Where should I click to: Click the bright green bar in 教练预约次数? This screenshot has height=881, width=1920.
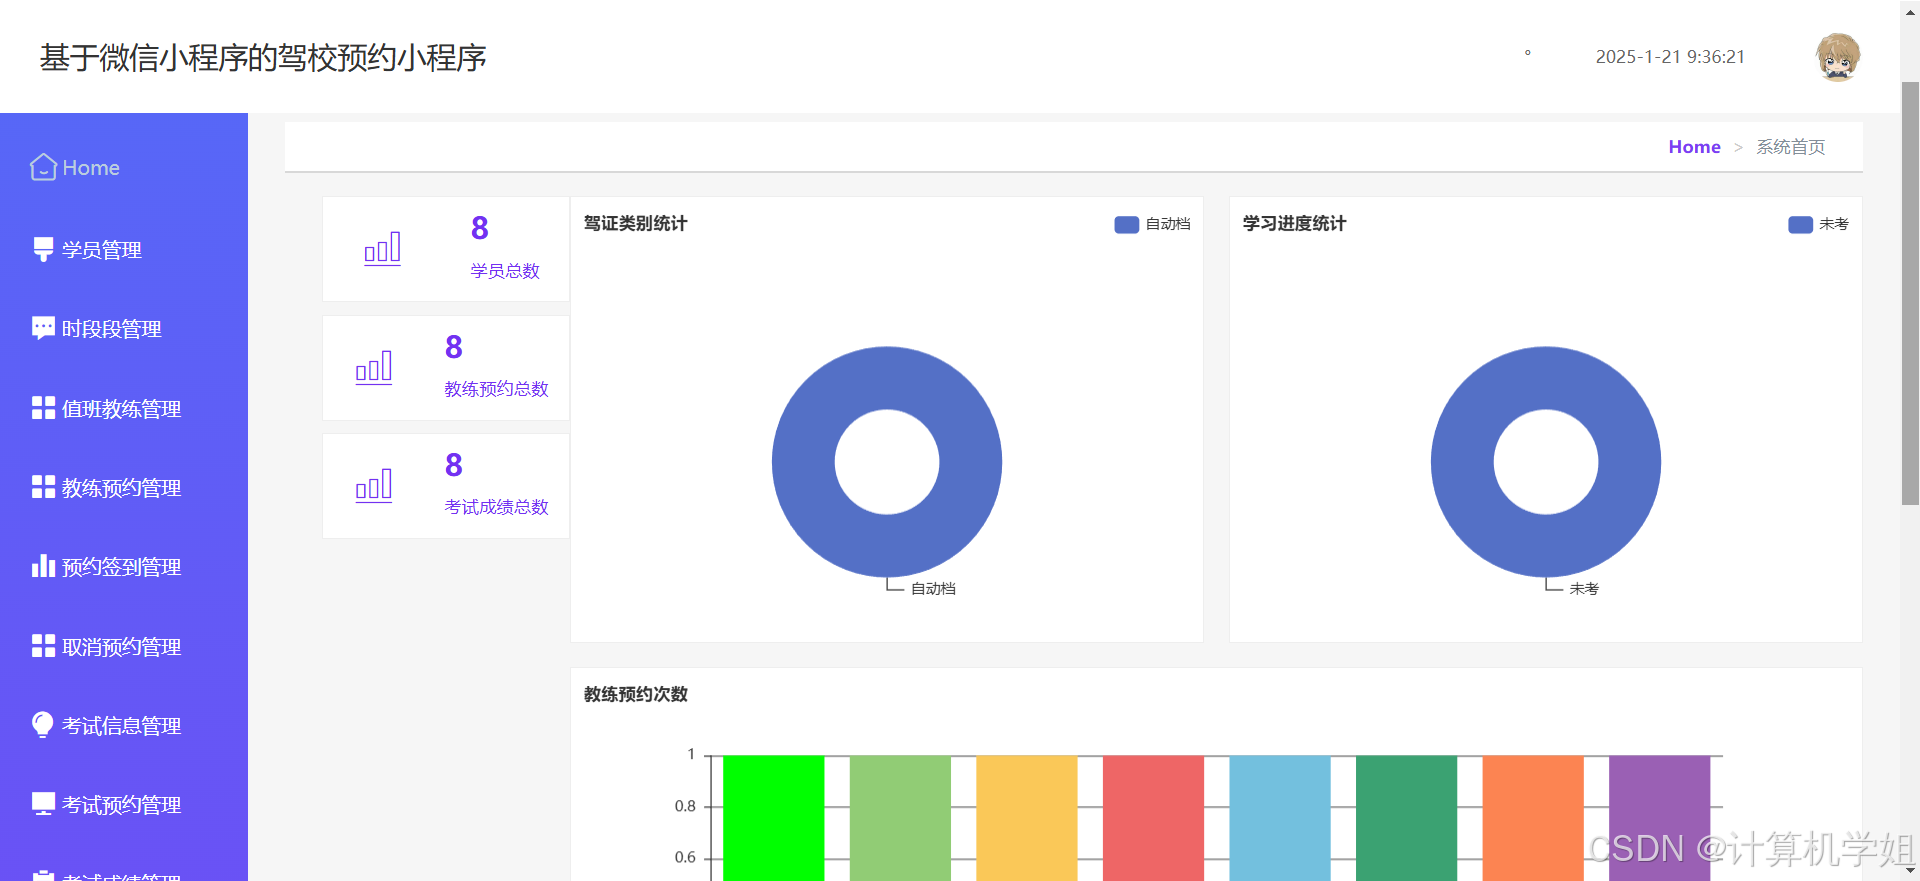pyautogui.click(x=773, y=818)
